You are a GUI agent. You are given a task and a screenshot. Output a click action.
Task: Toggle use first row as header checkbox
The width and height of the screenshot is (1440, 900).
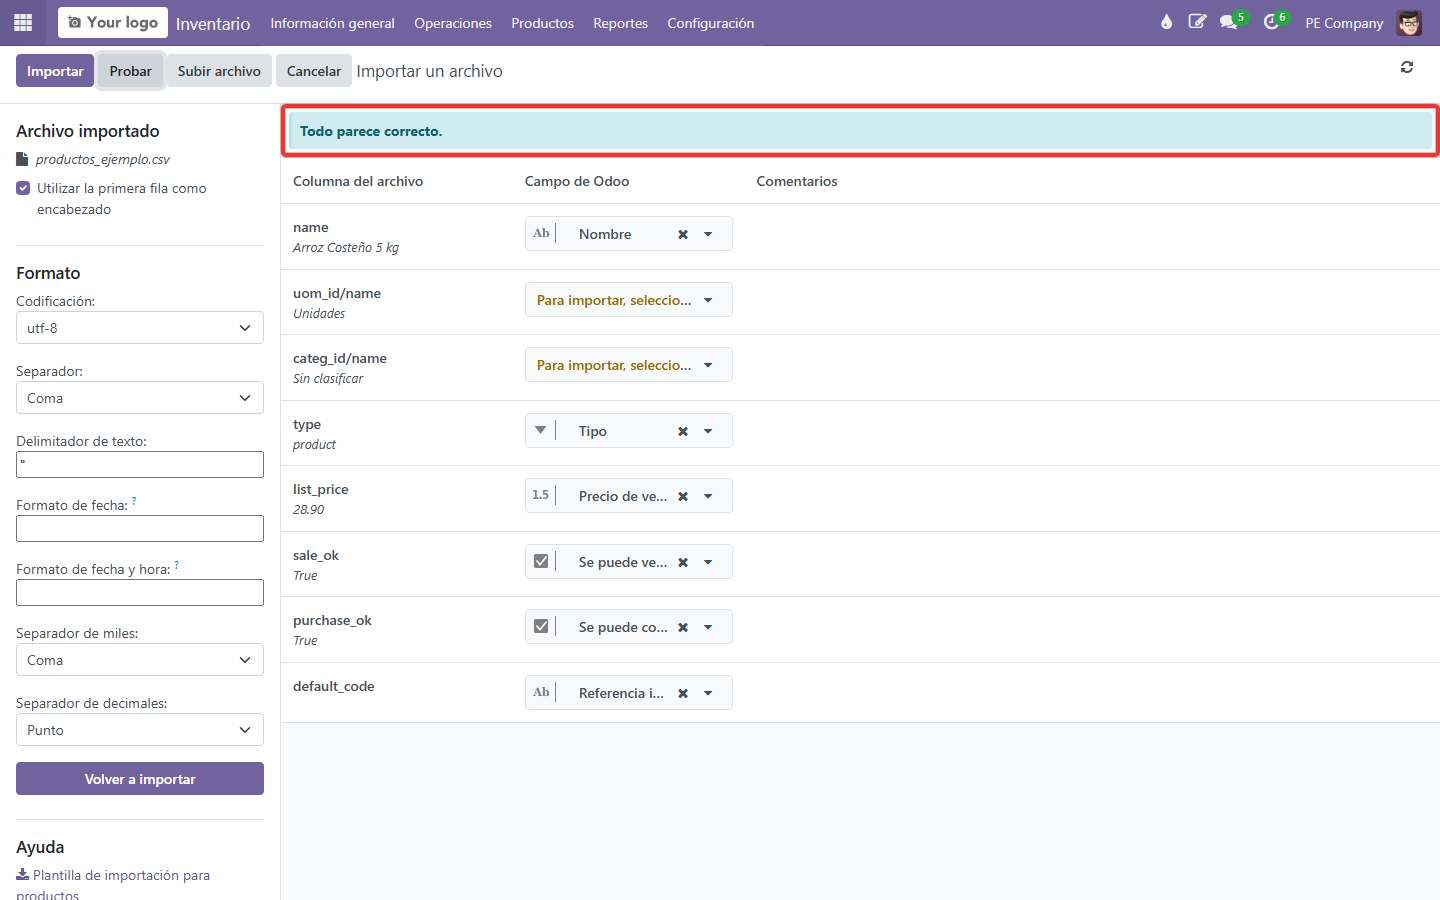pyautogui.click(x=23, y=188)
